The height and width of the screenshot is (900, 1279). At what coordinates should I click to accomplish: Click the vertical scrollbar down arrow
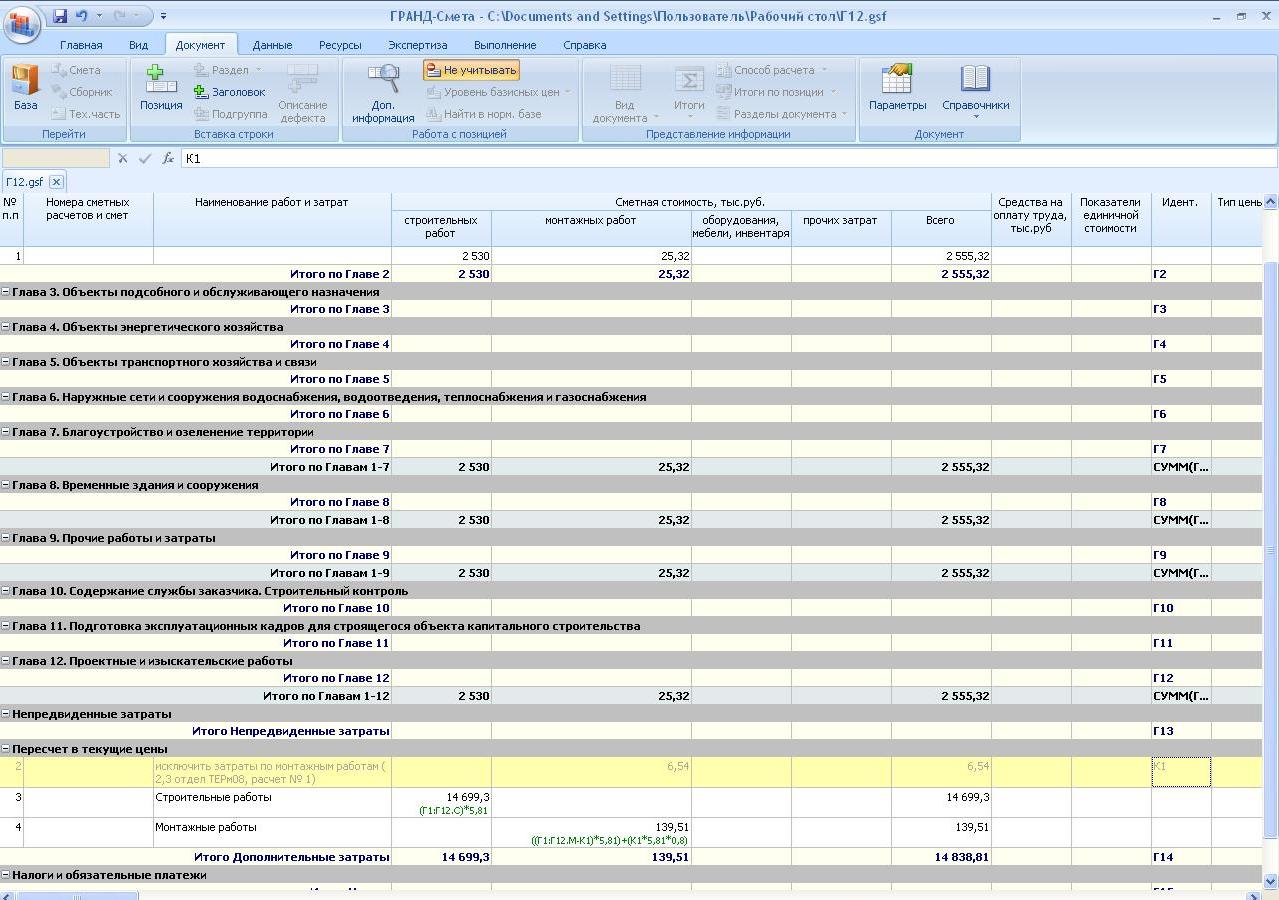pos(1271,881)
